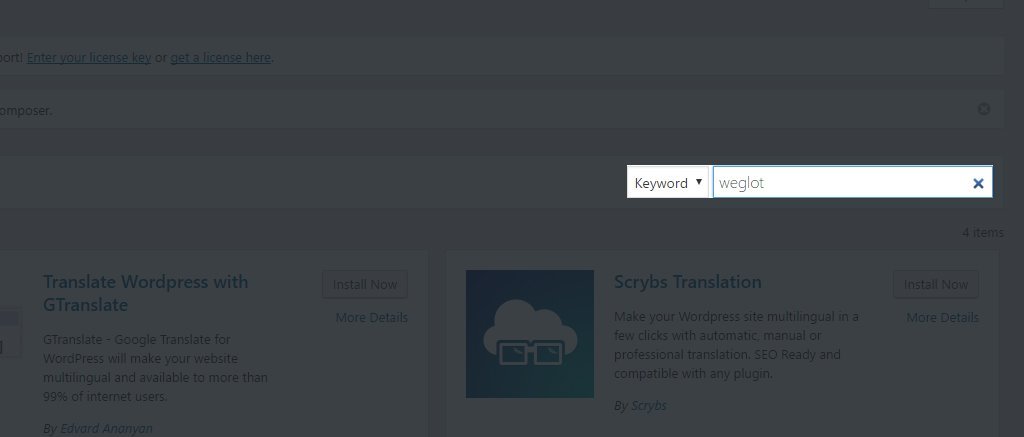Open the Keyword search type dropdown
1024x437 pixels.
(x=667, y=182)
